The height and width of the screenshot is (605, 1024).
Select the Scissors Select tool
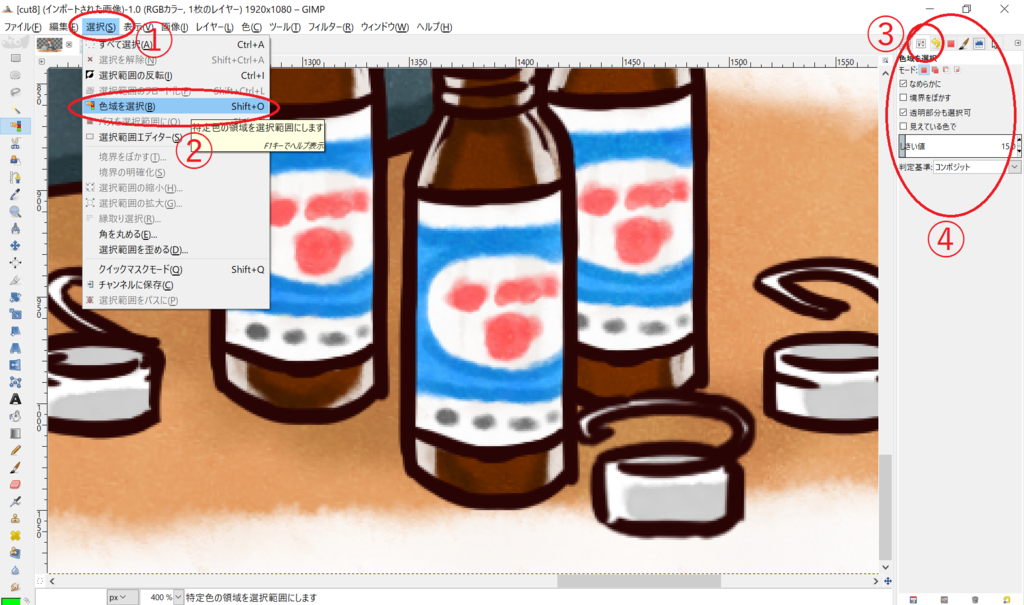tap(15, 143)
